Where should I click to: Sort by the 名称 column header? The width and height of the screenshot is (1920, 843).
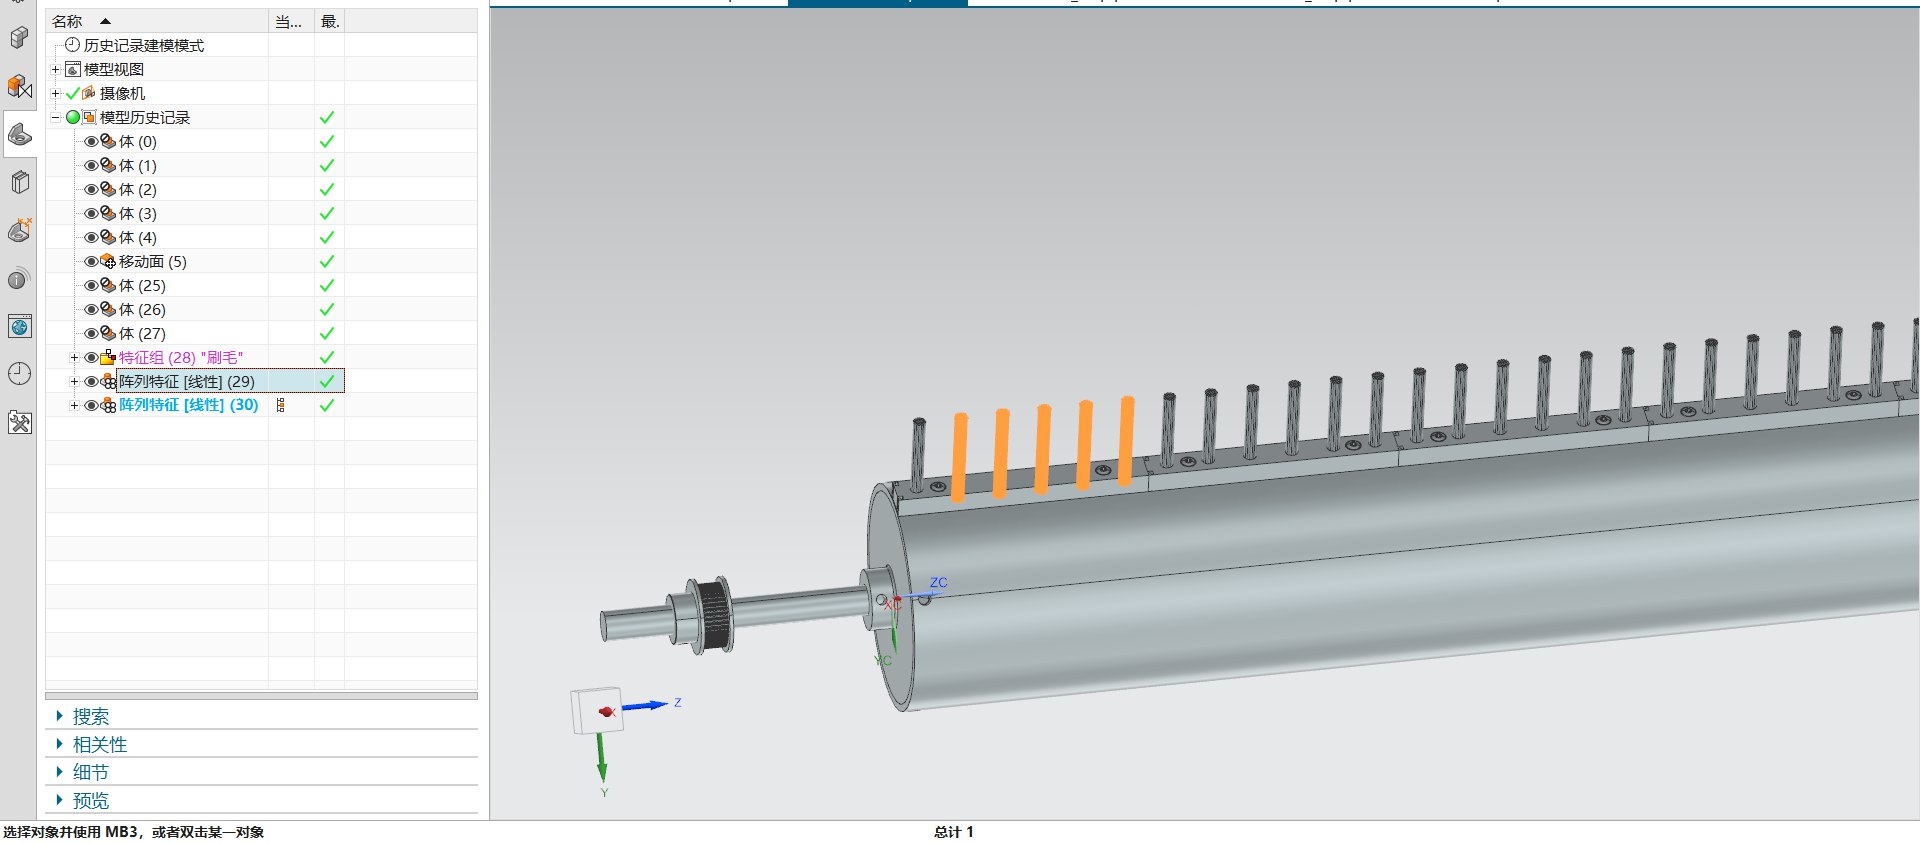point(68,21)
